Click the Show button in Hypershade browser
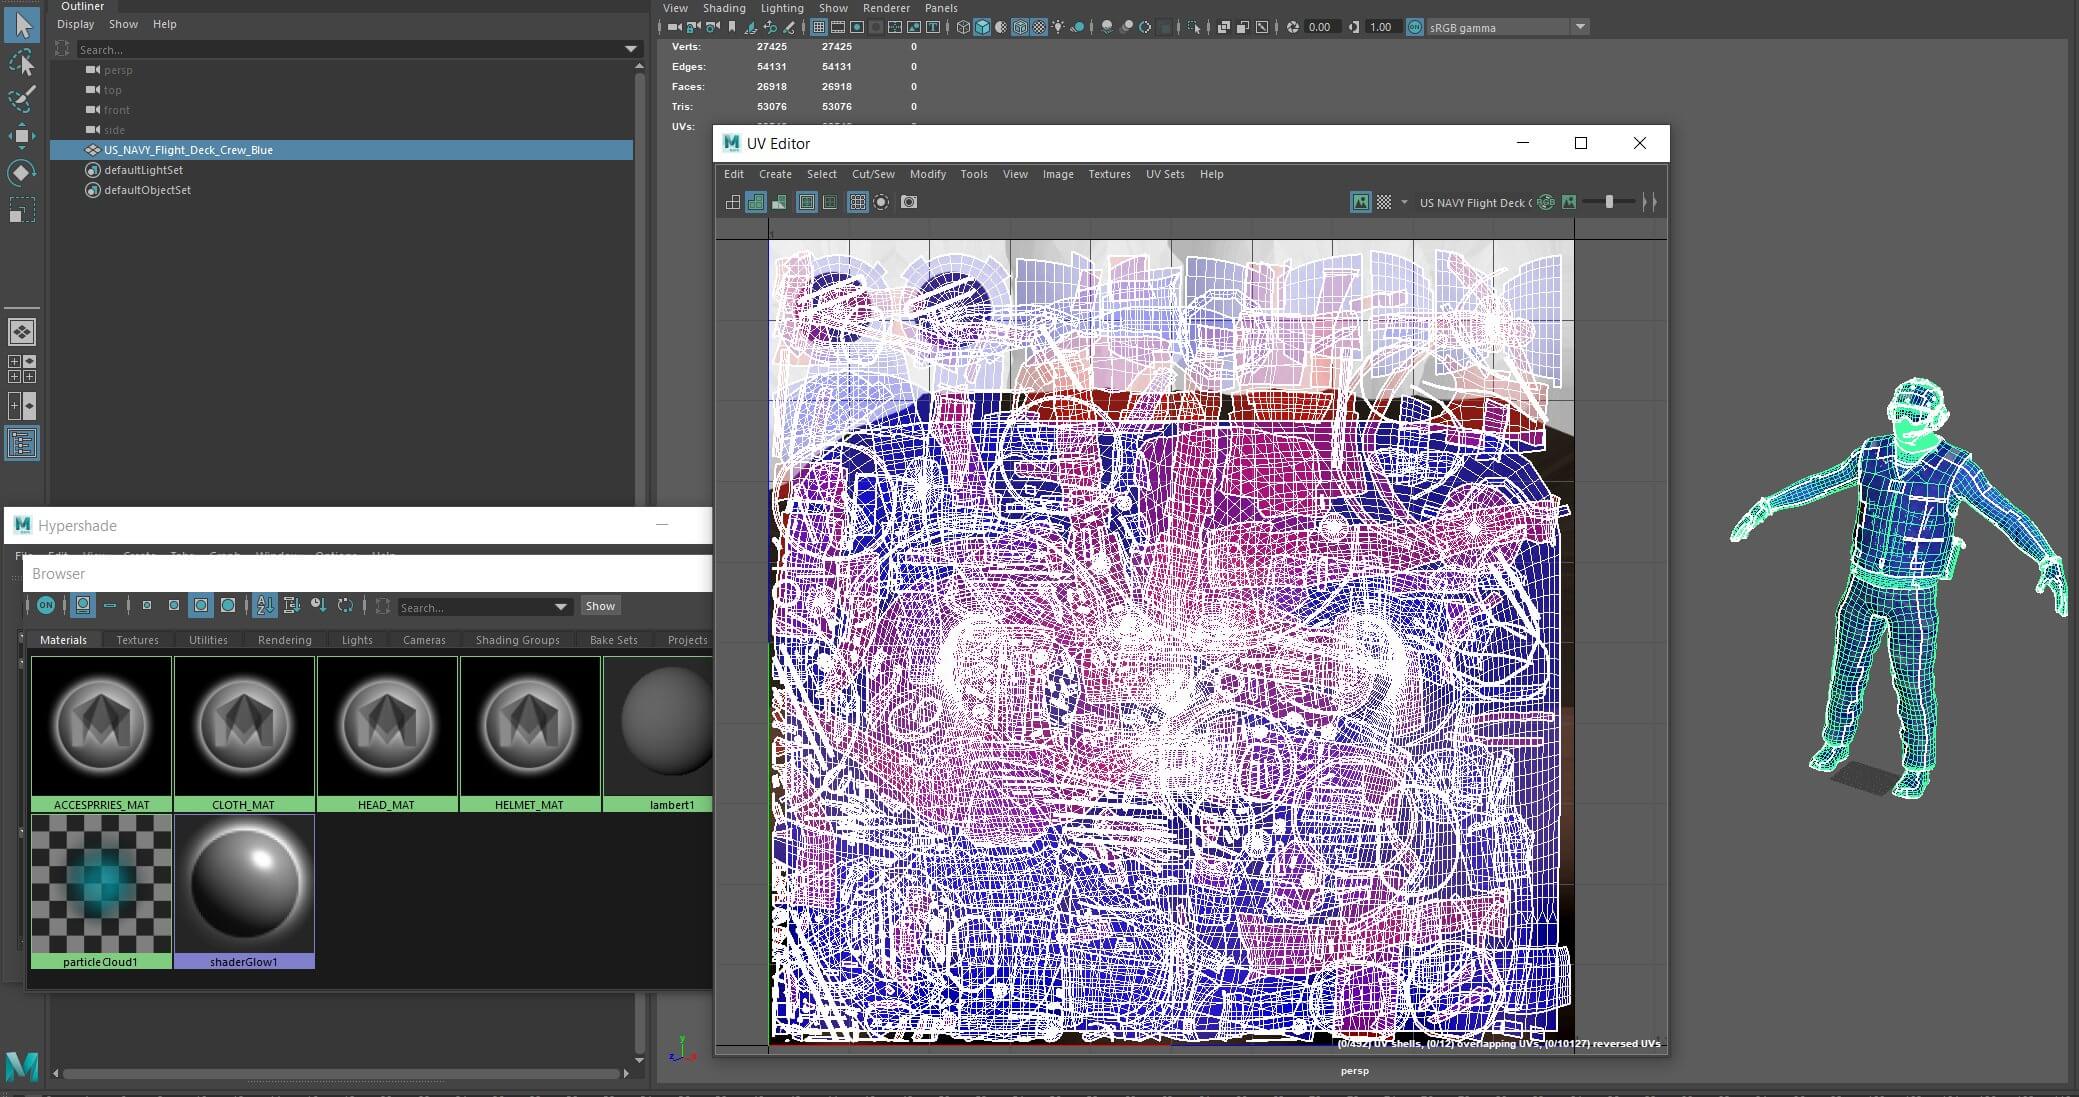Image resolution: width=2079 pixels, height=1097 pixels. coord(600,606)
